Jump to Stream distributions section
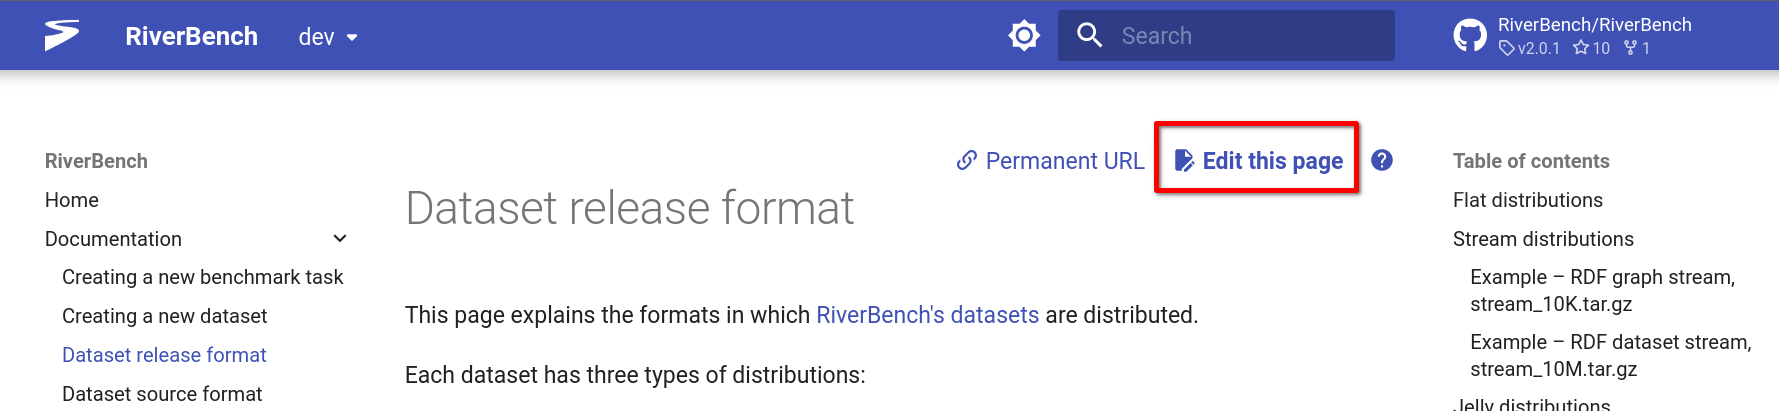The height and width of the screenshot is (411, 1779). point(1543,239)
